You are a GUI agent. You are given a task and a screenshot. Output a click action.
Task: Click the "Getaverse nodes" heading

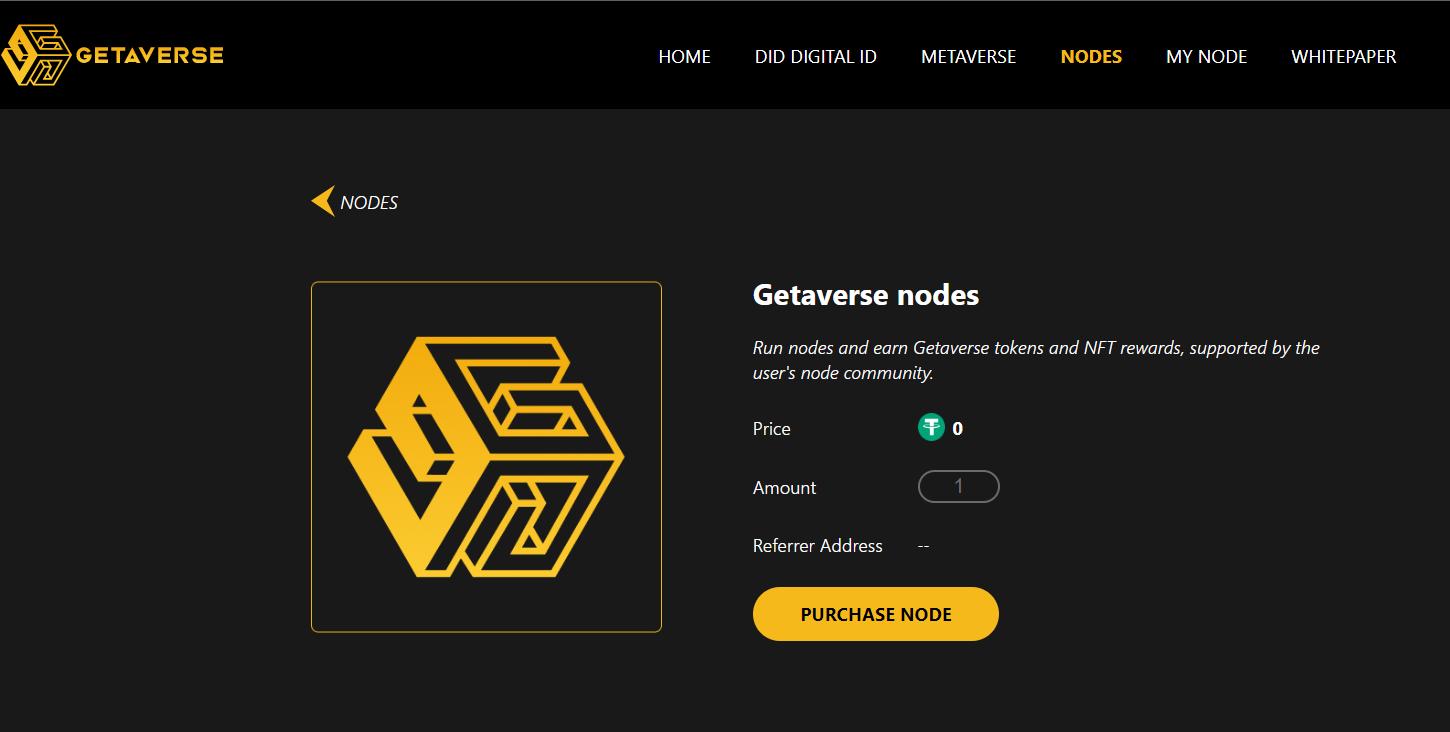tap(865, 295)
